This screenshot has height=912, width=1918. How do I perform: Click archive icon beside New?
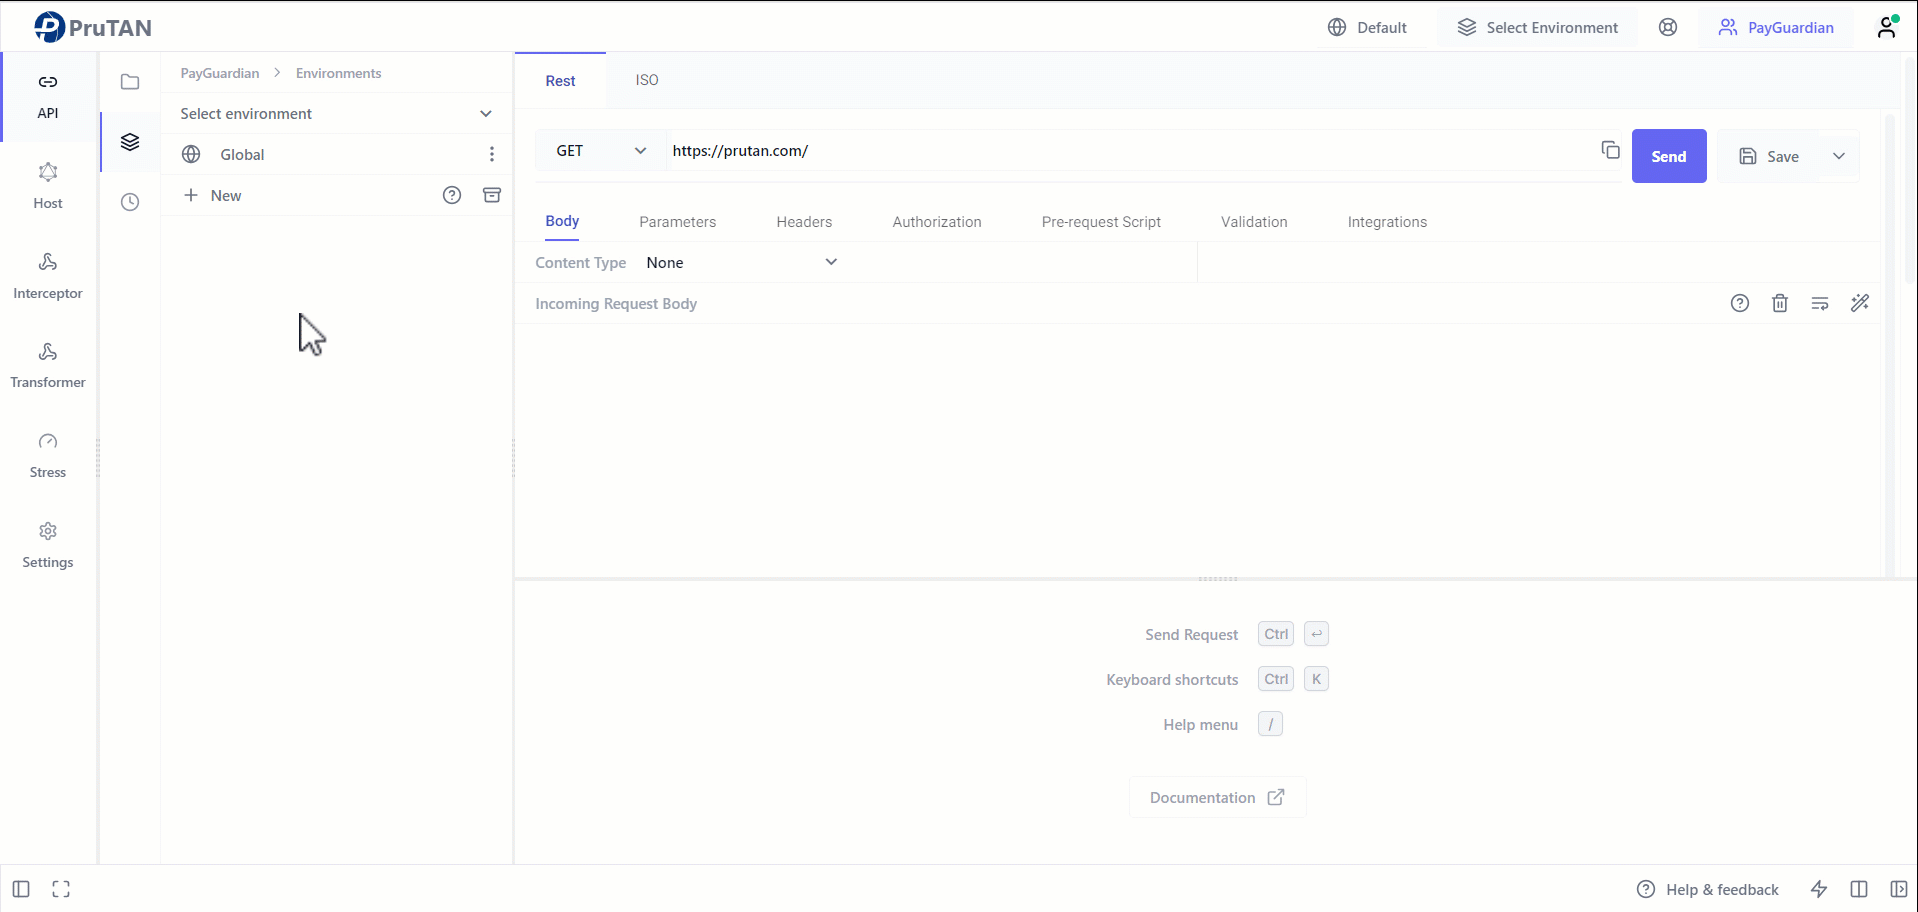coord(492,195)
